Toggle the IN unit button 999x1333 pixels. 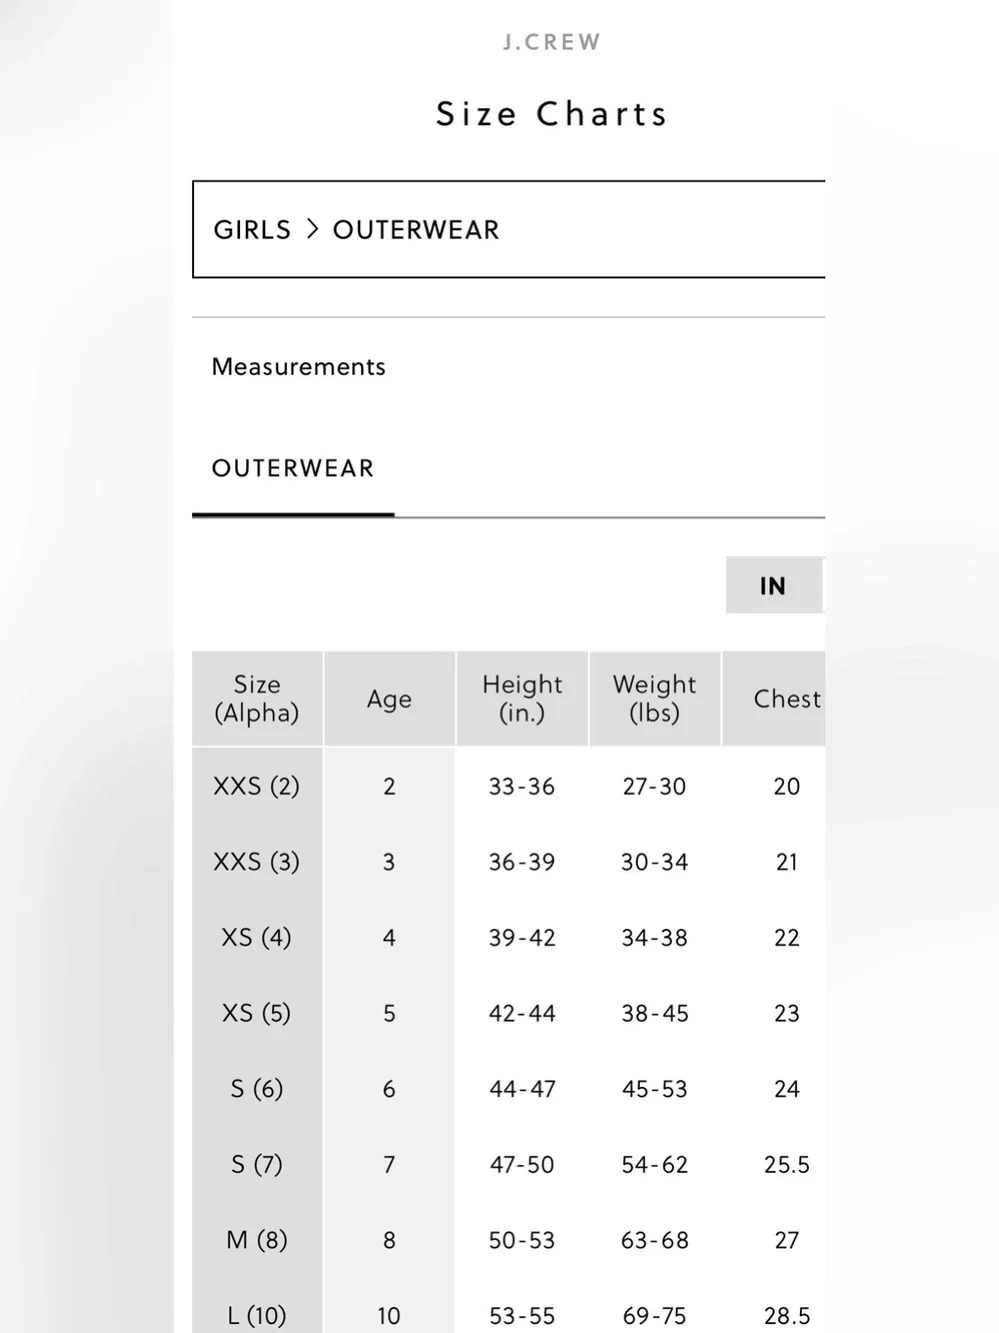(x=774, y=585)
